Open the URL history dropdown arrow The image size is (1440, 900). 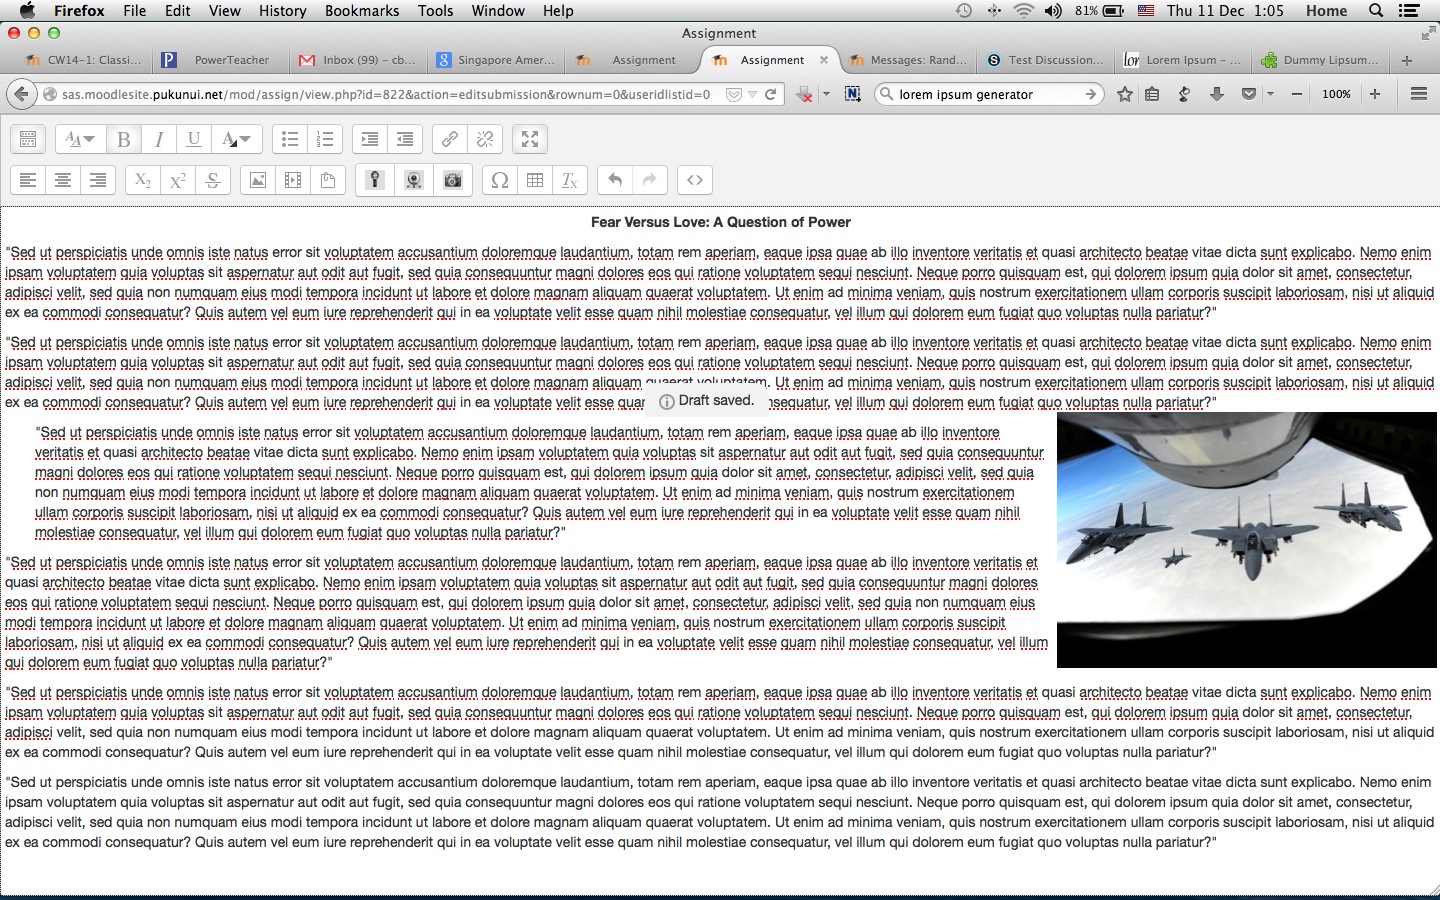coord(752,94)
